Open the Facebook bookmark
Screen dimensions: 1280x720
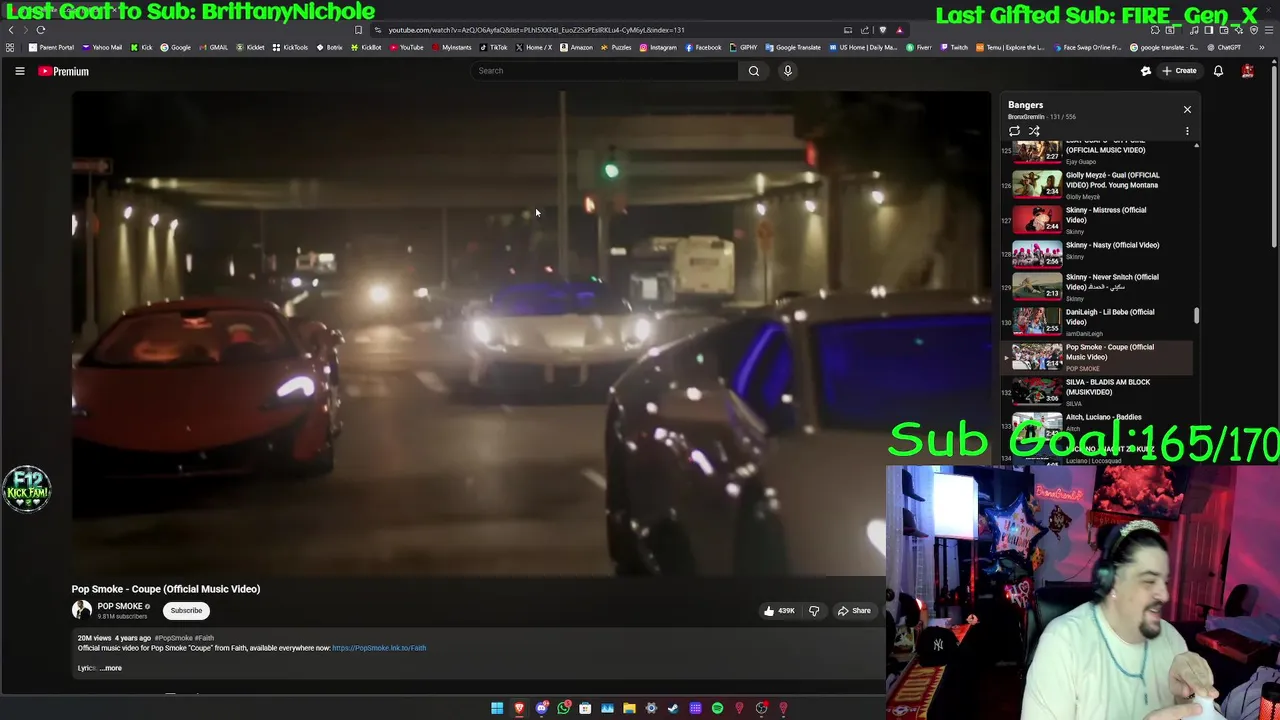[x=703, y=47]
